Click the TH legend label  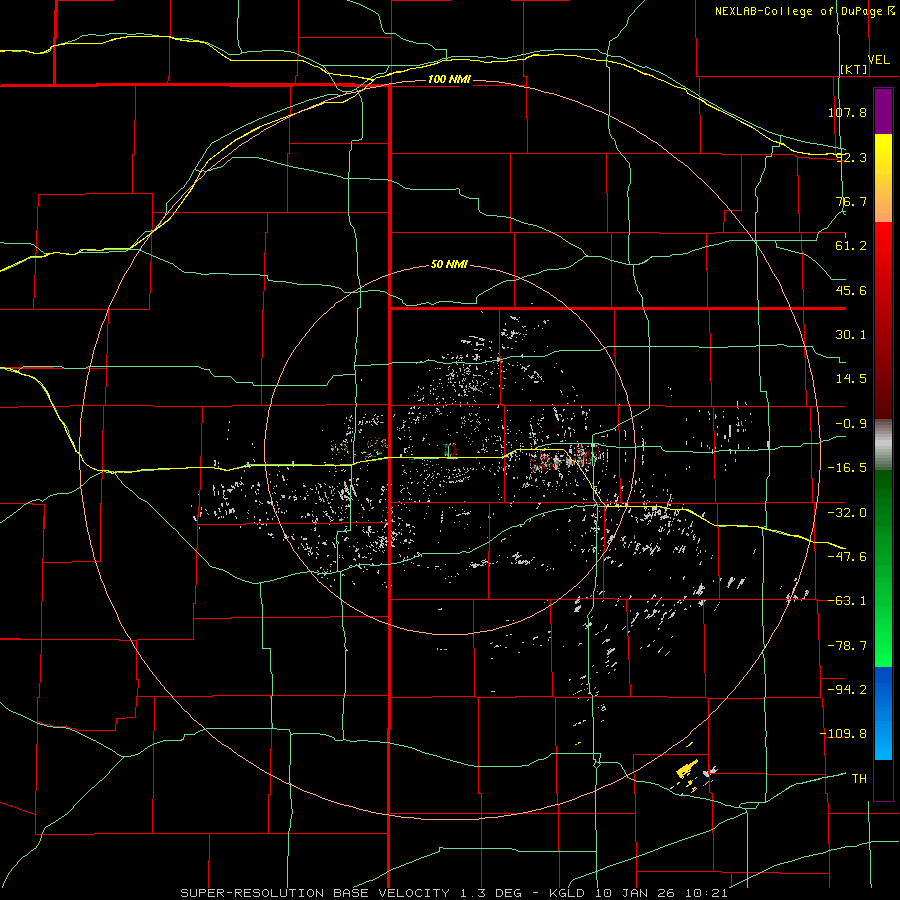859,778
